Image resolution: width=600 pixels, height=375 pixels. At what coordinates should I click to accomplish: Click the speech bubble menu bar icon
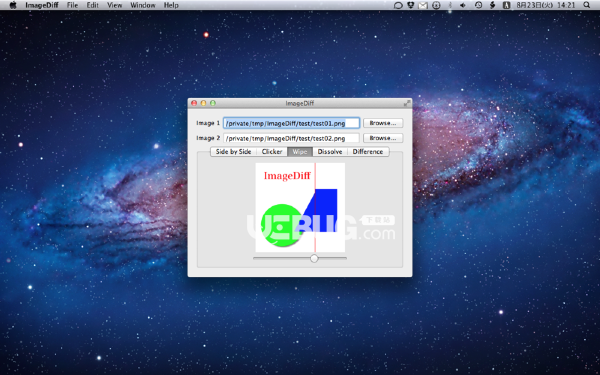(398, 5)
